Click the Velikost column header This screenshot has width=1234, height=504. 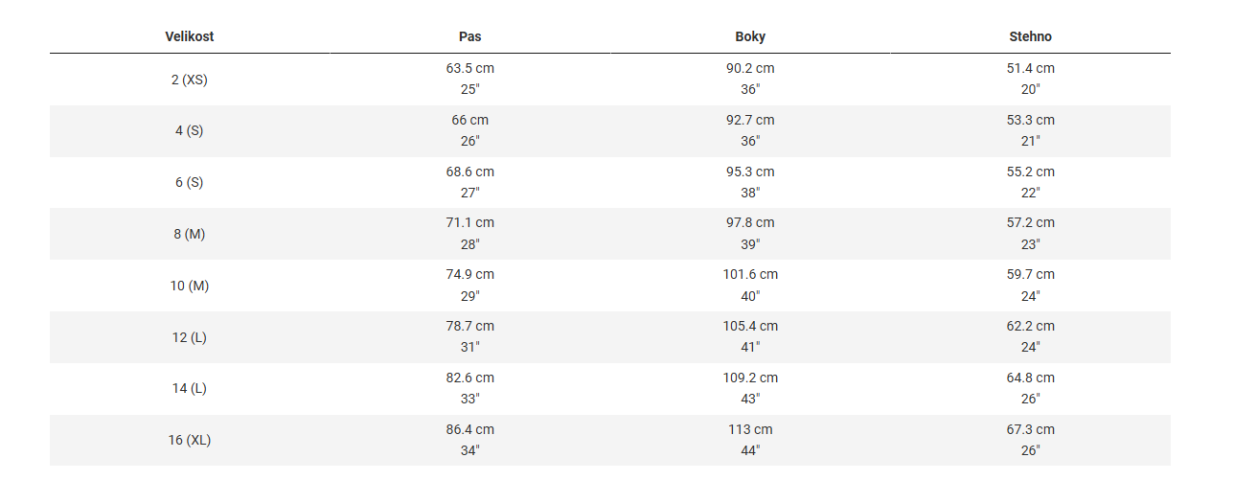[x=189, y=37]
